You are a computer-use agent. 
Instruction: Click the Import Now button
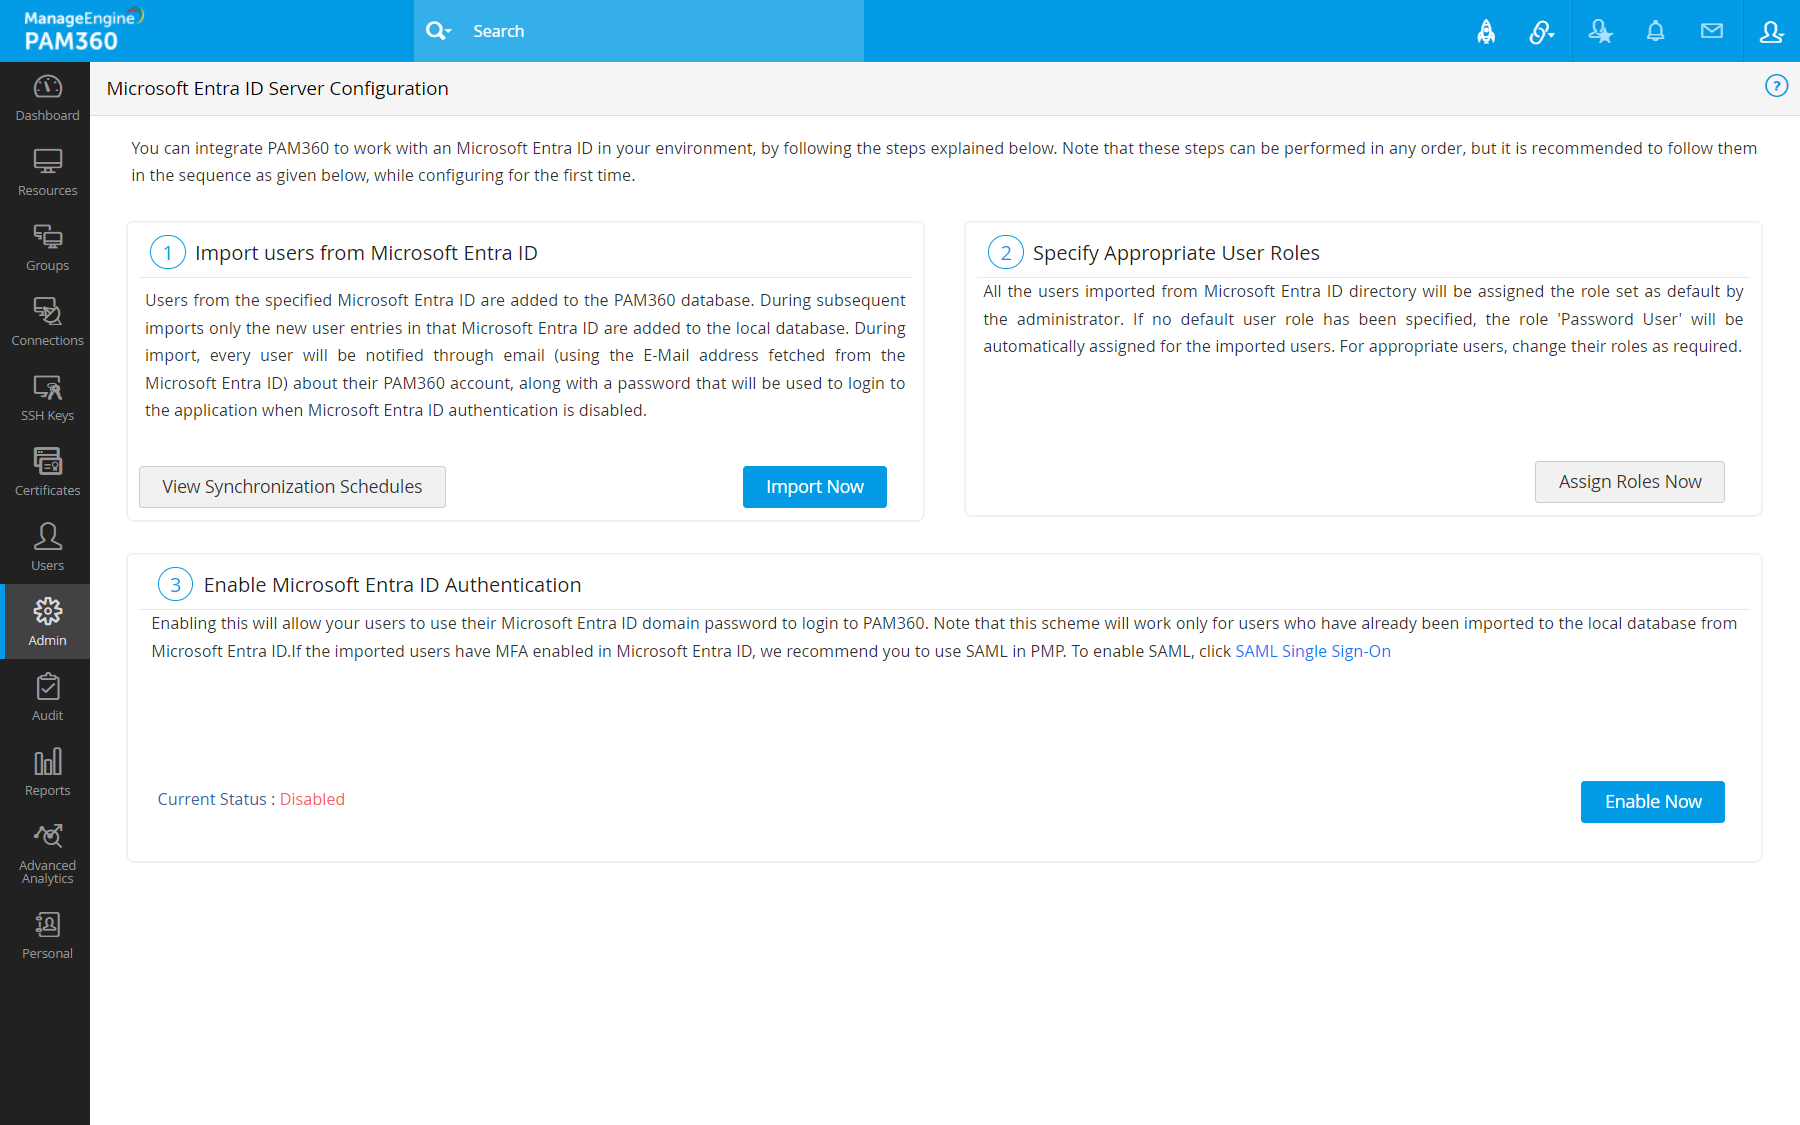(815, 487)
